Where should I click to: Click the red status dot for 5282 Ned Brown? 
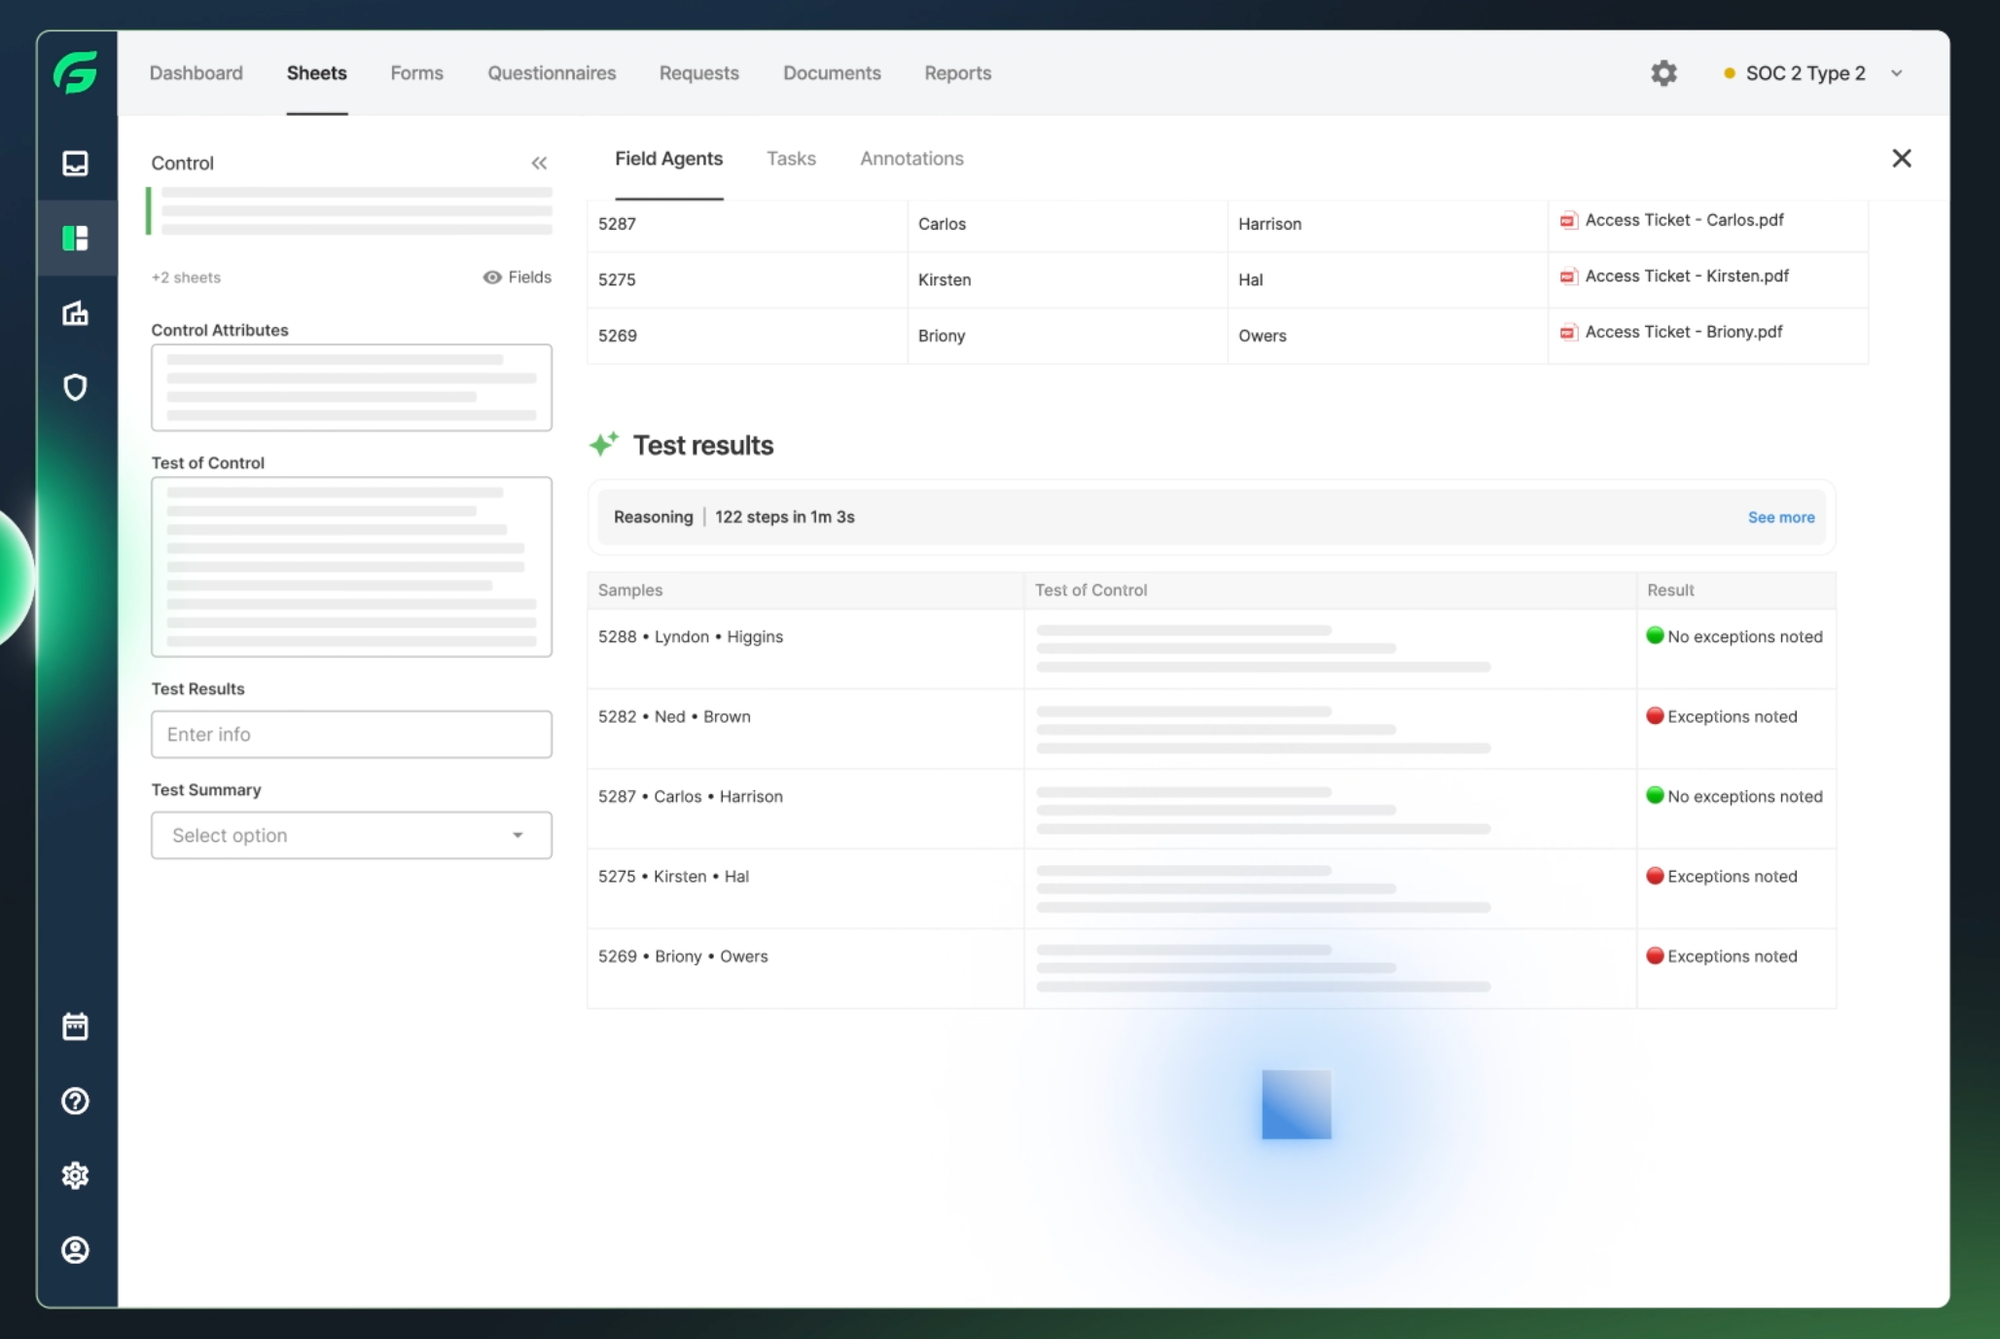pyautogui.click(x=1655, y=716)
